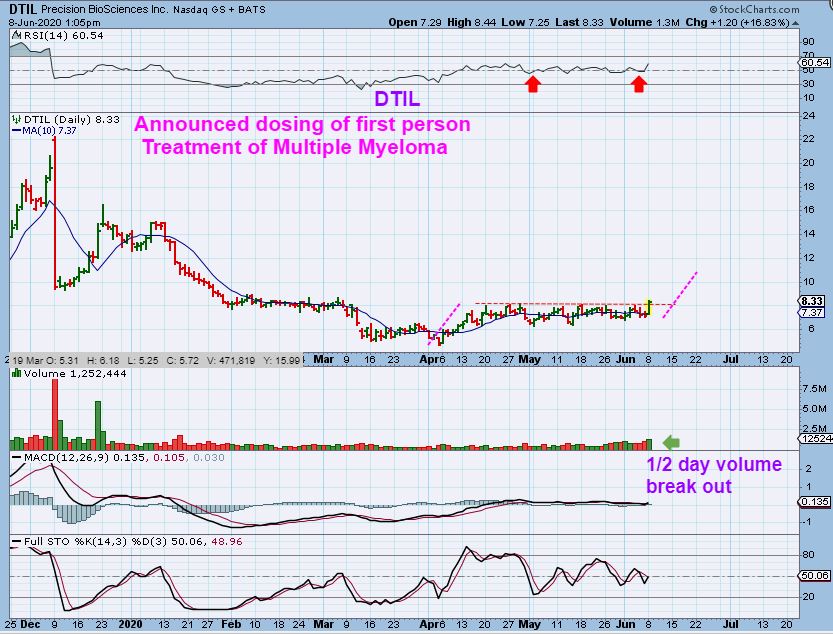Click the Volume 1.3M header value
This screenshot has width=833, height=634.
pyautogui.click(x=645, y=22)
